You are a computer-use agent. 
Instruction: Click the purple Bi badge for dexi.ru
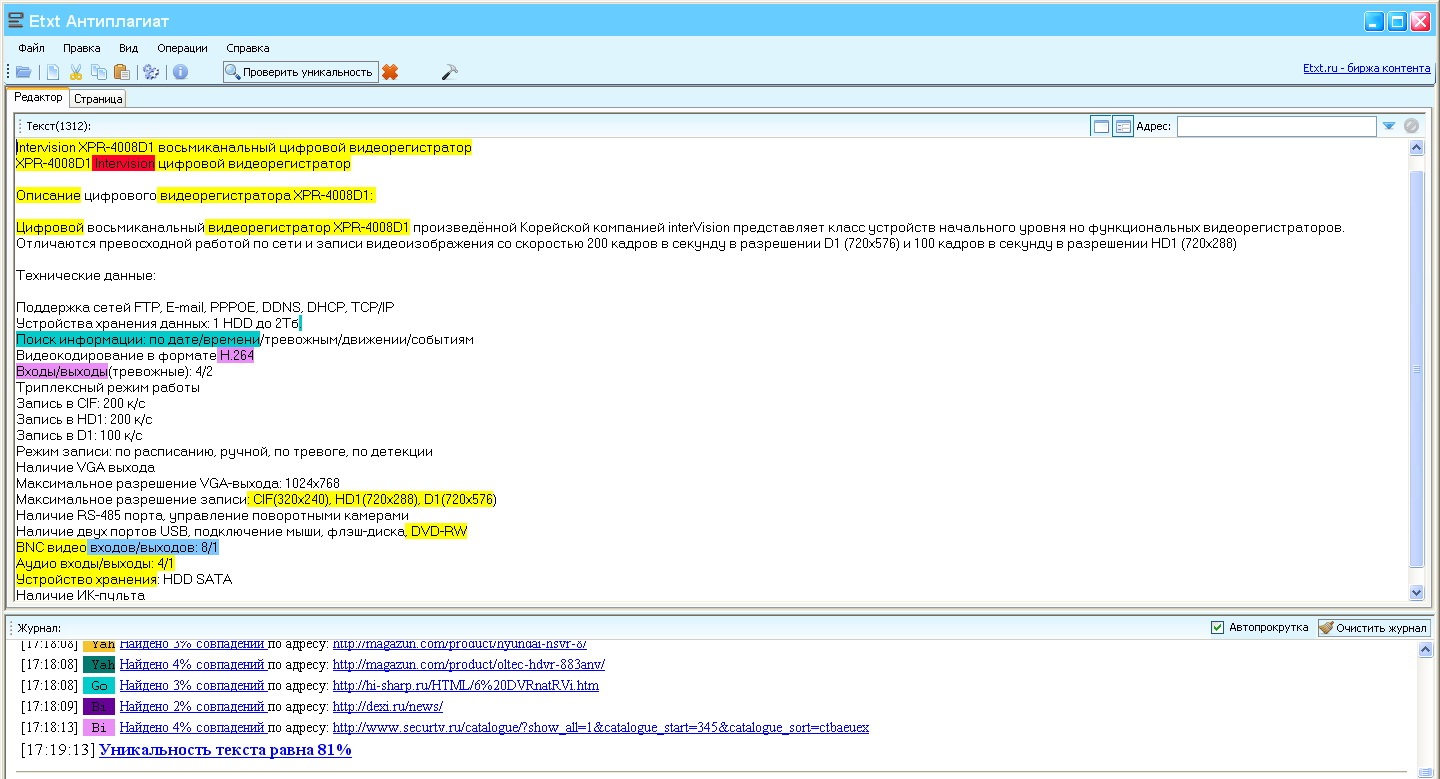(x=99, y=706)
